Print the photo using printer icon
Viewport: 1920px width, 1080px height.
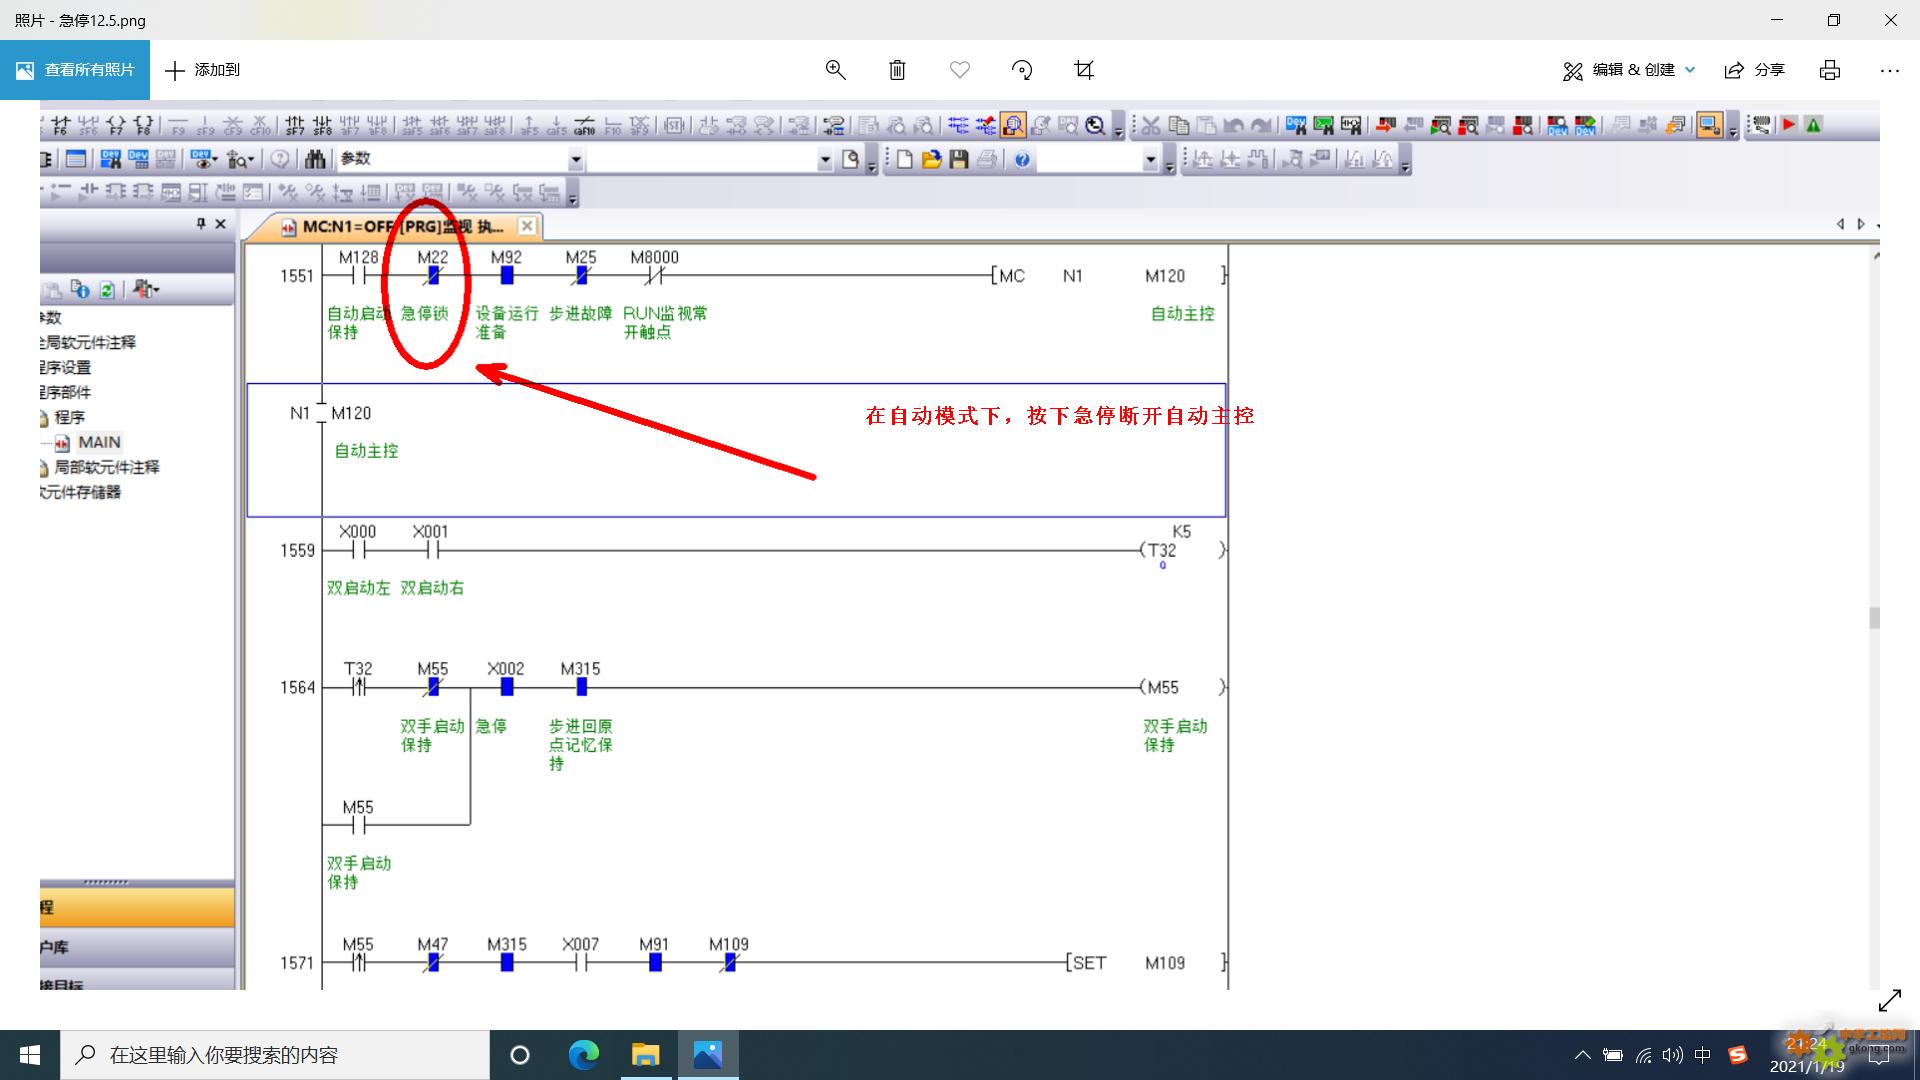(1830, 70)
